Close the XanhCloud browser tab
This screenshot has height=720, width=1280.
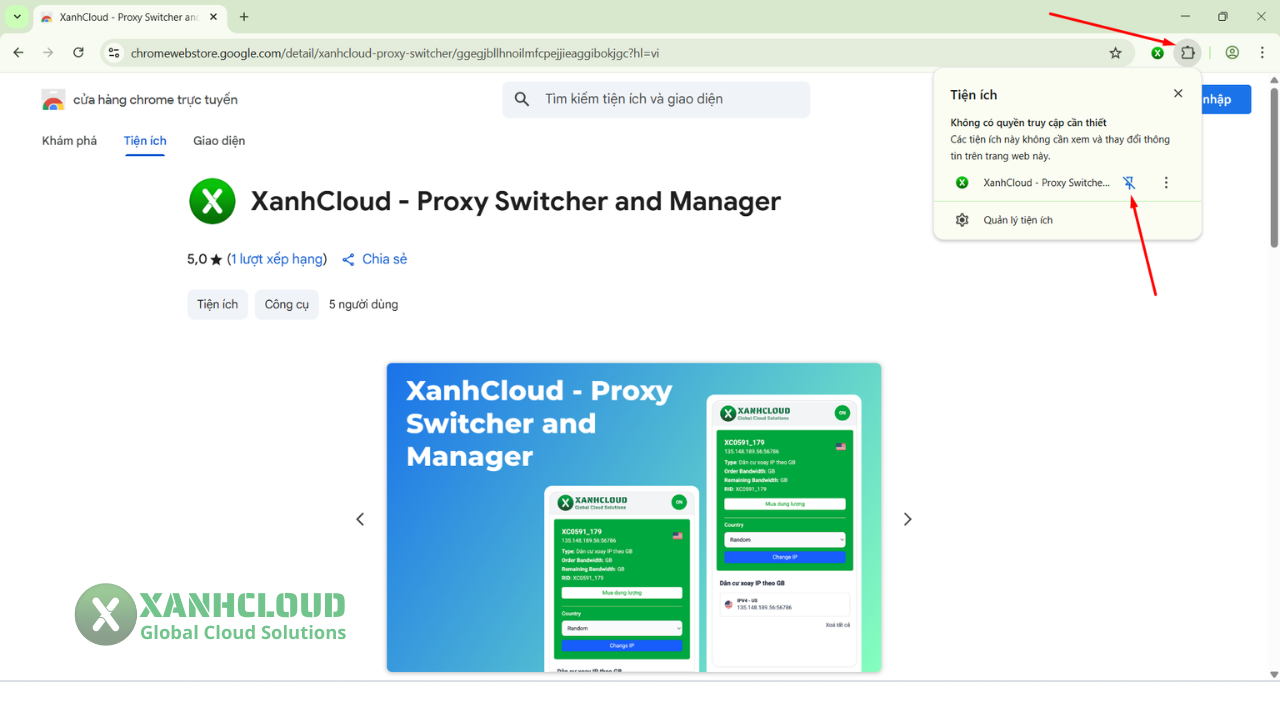coord(213,17)
